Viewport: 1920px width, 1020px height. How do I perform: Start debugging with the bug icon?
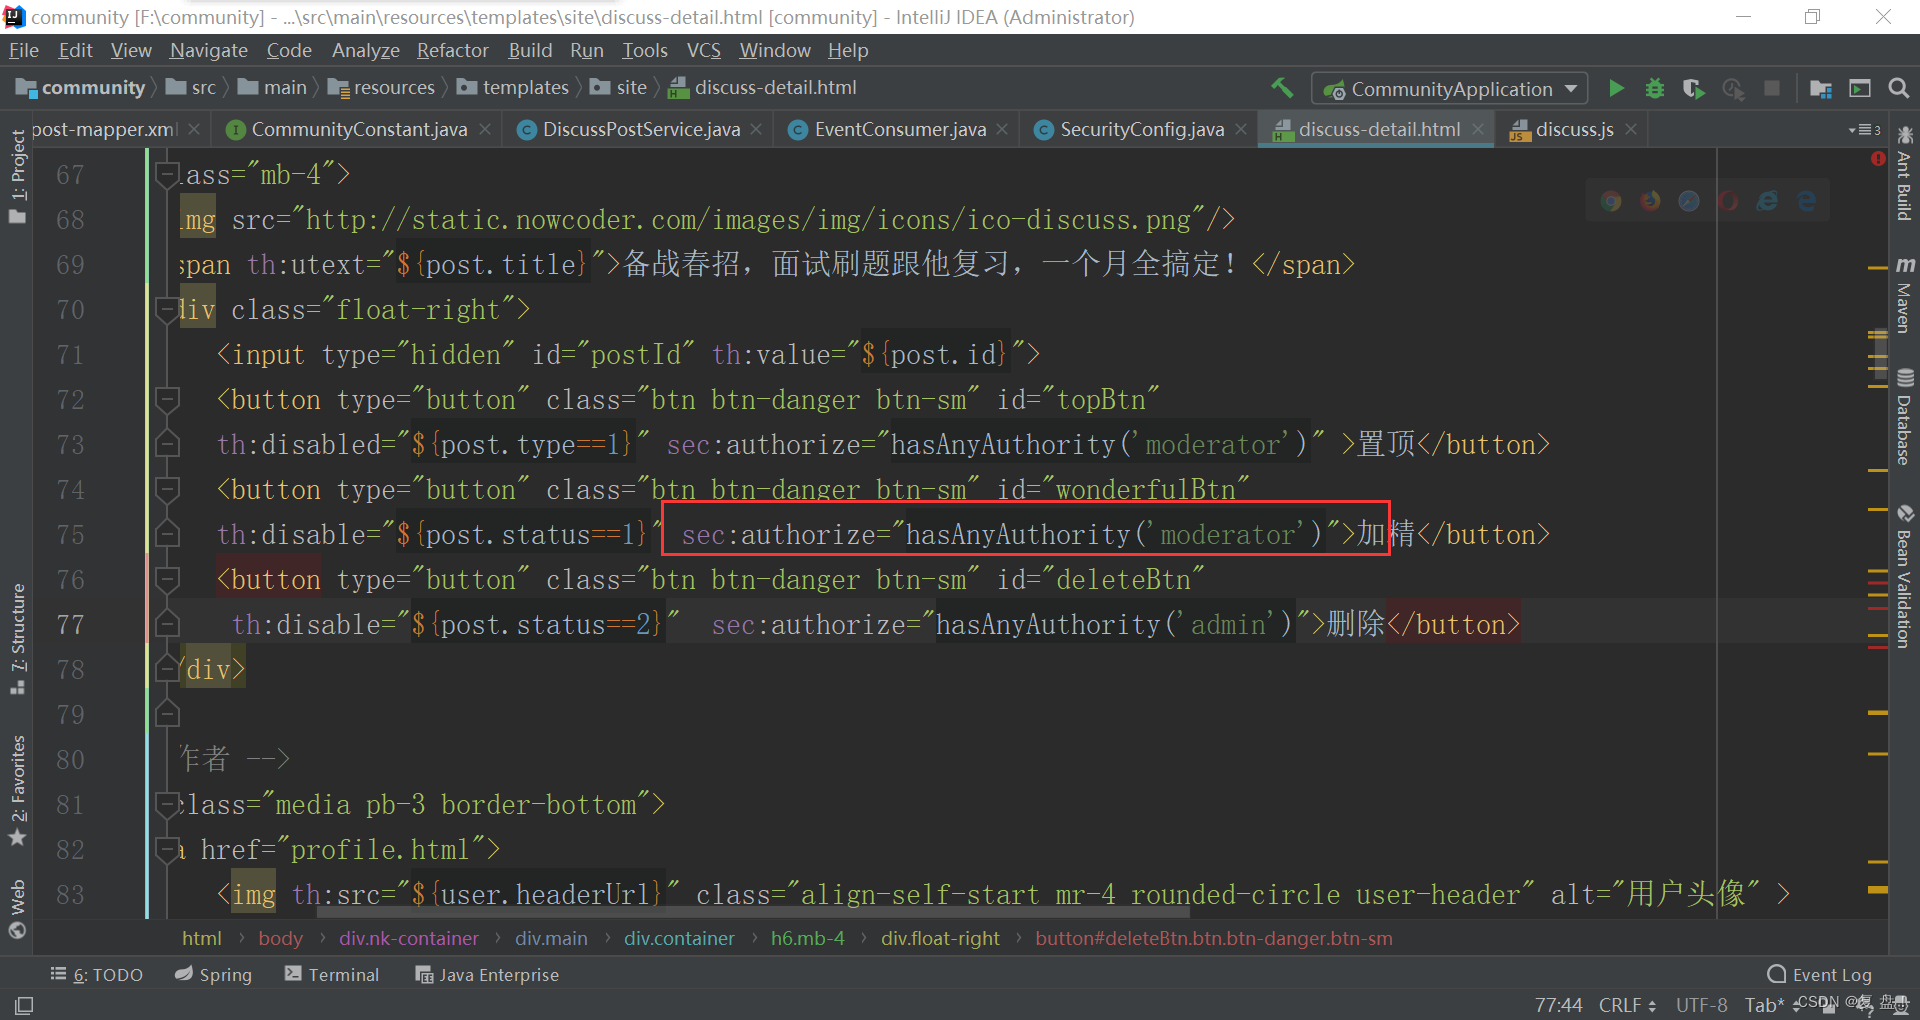pyautogui.click(x=1655, y=88)
